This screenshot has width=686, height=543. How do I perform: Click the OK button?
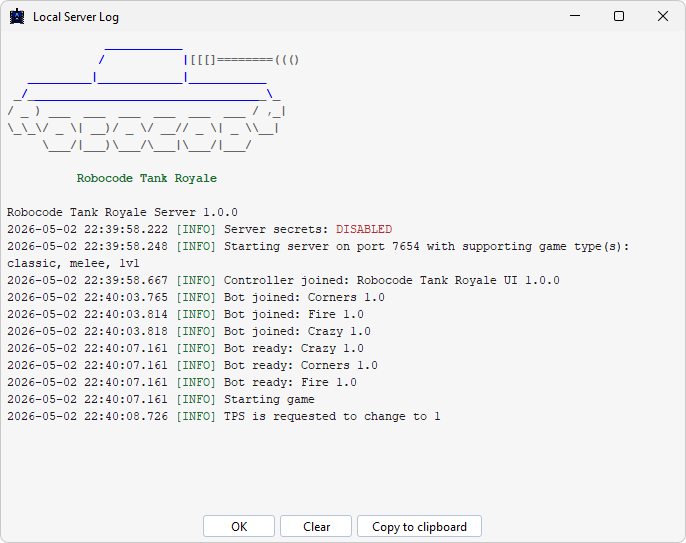pos(239,526)
